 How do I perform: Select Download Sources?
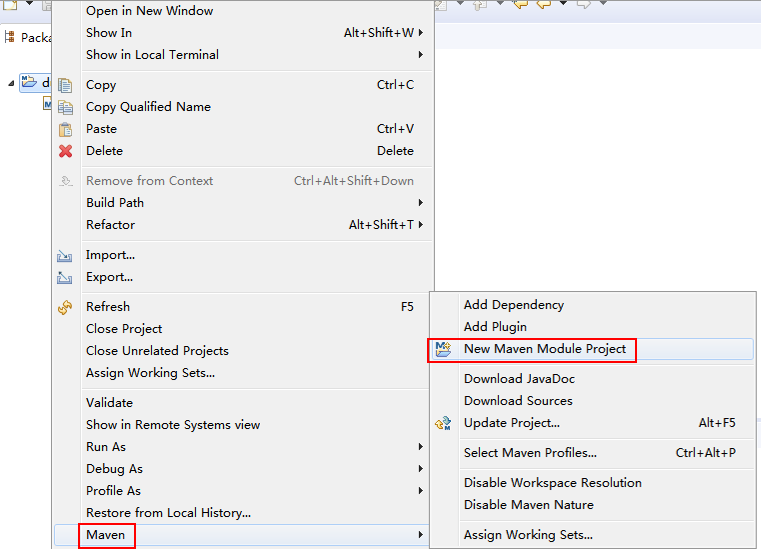[x=593, y=401]
